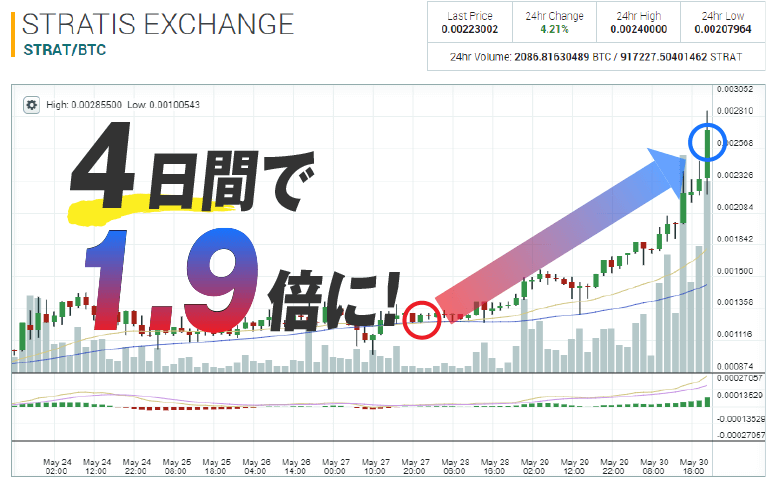Click the 24hr Low value 0.00207964
This screenshot has width=780, height=477.
tap(723, 29)
